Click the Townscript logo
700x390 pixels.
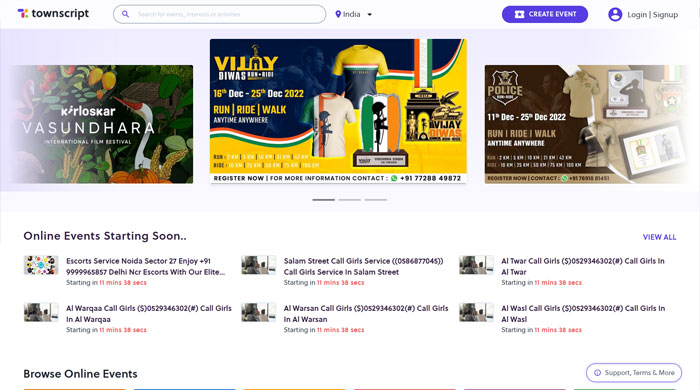(53, 14)
